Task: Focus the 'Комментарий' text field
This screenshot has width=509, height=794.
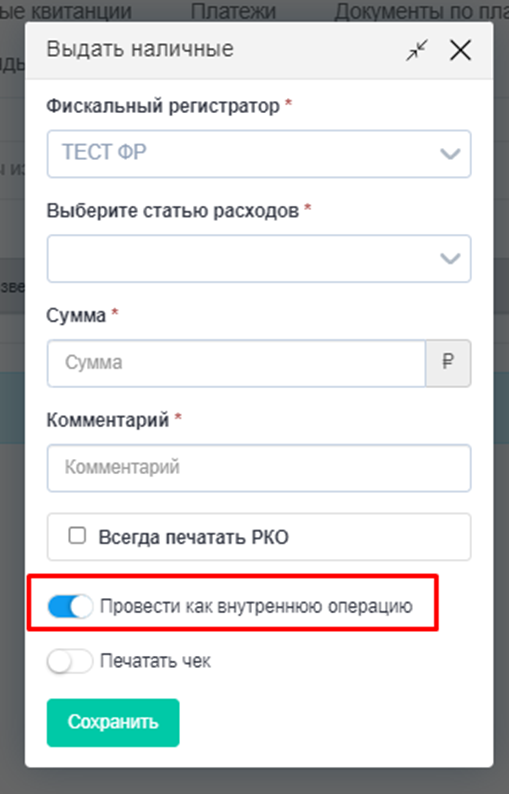Action: click(259, 468)
